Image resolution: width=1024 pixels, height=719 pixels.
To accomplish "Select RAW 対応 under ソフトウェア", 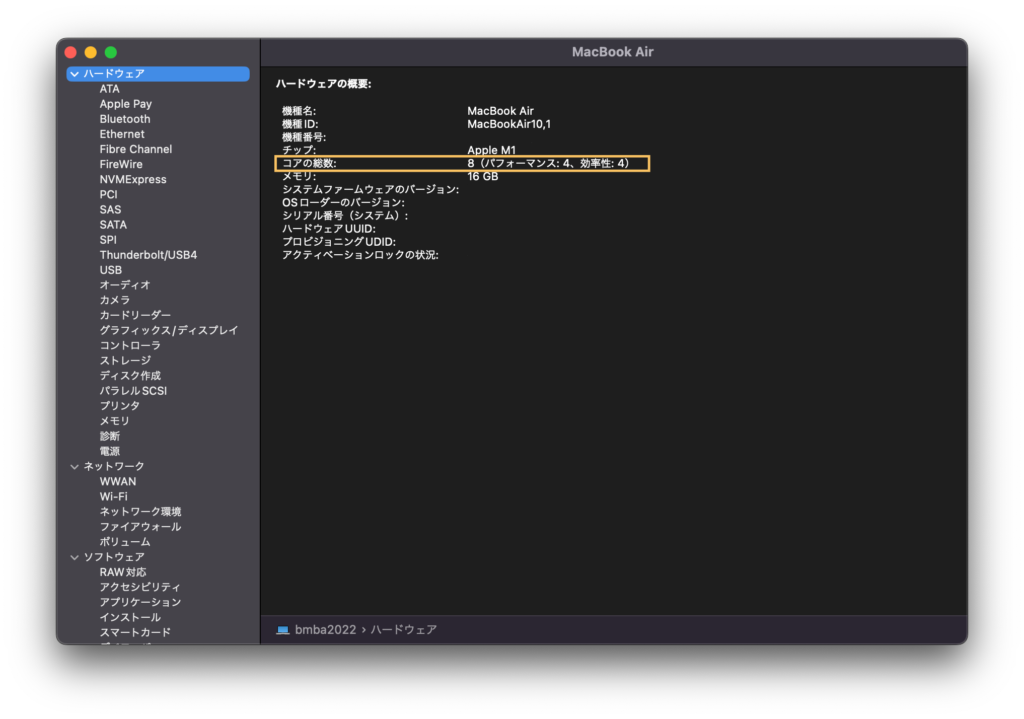I will click(x=123, y=572).
